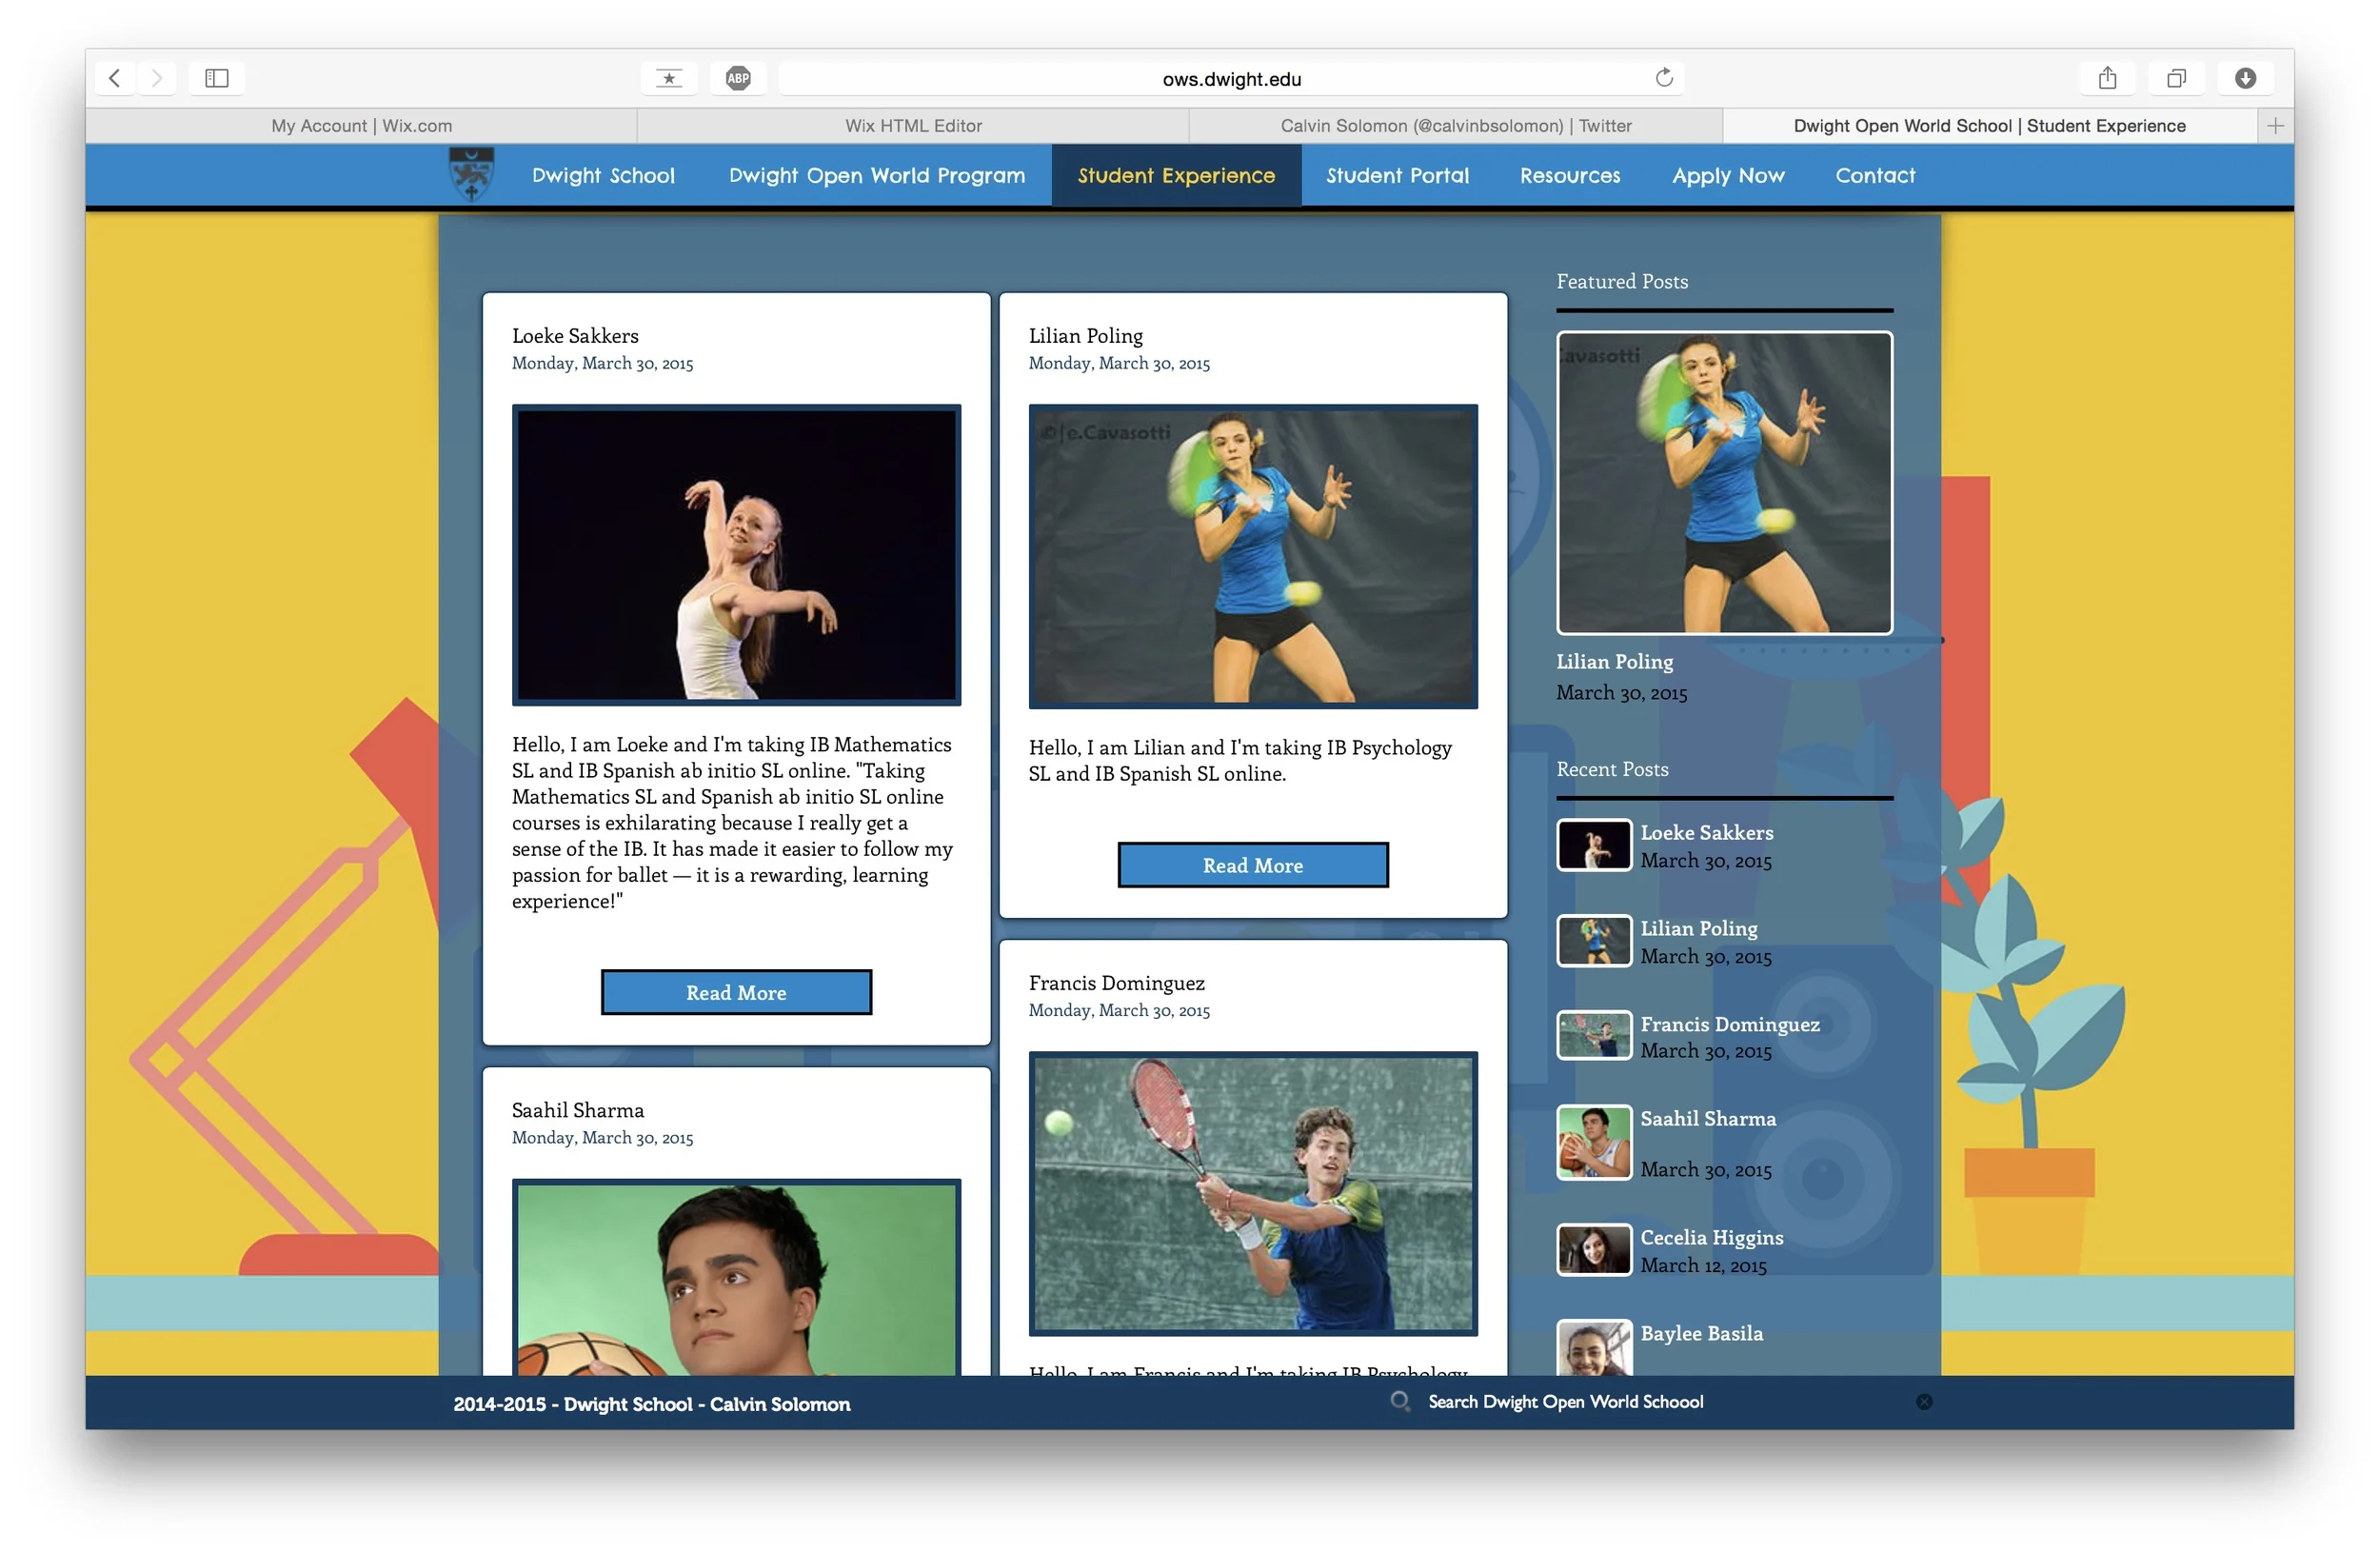Open the Dwight Open World Program menu
Image resolution: width=2380 pixels, height=1552 pixels.
pyautogui.click(x=877, y=175)
